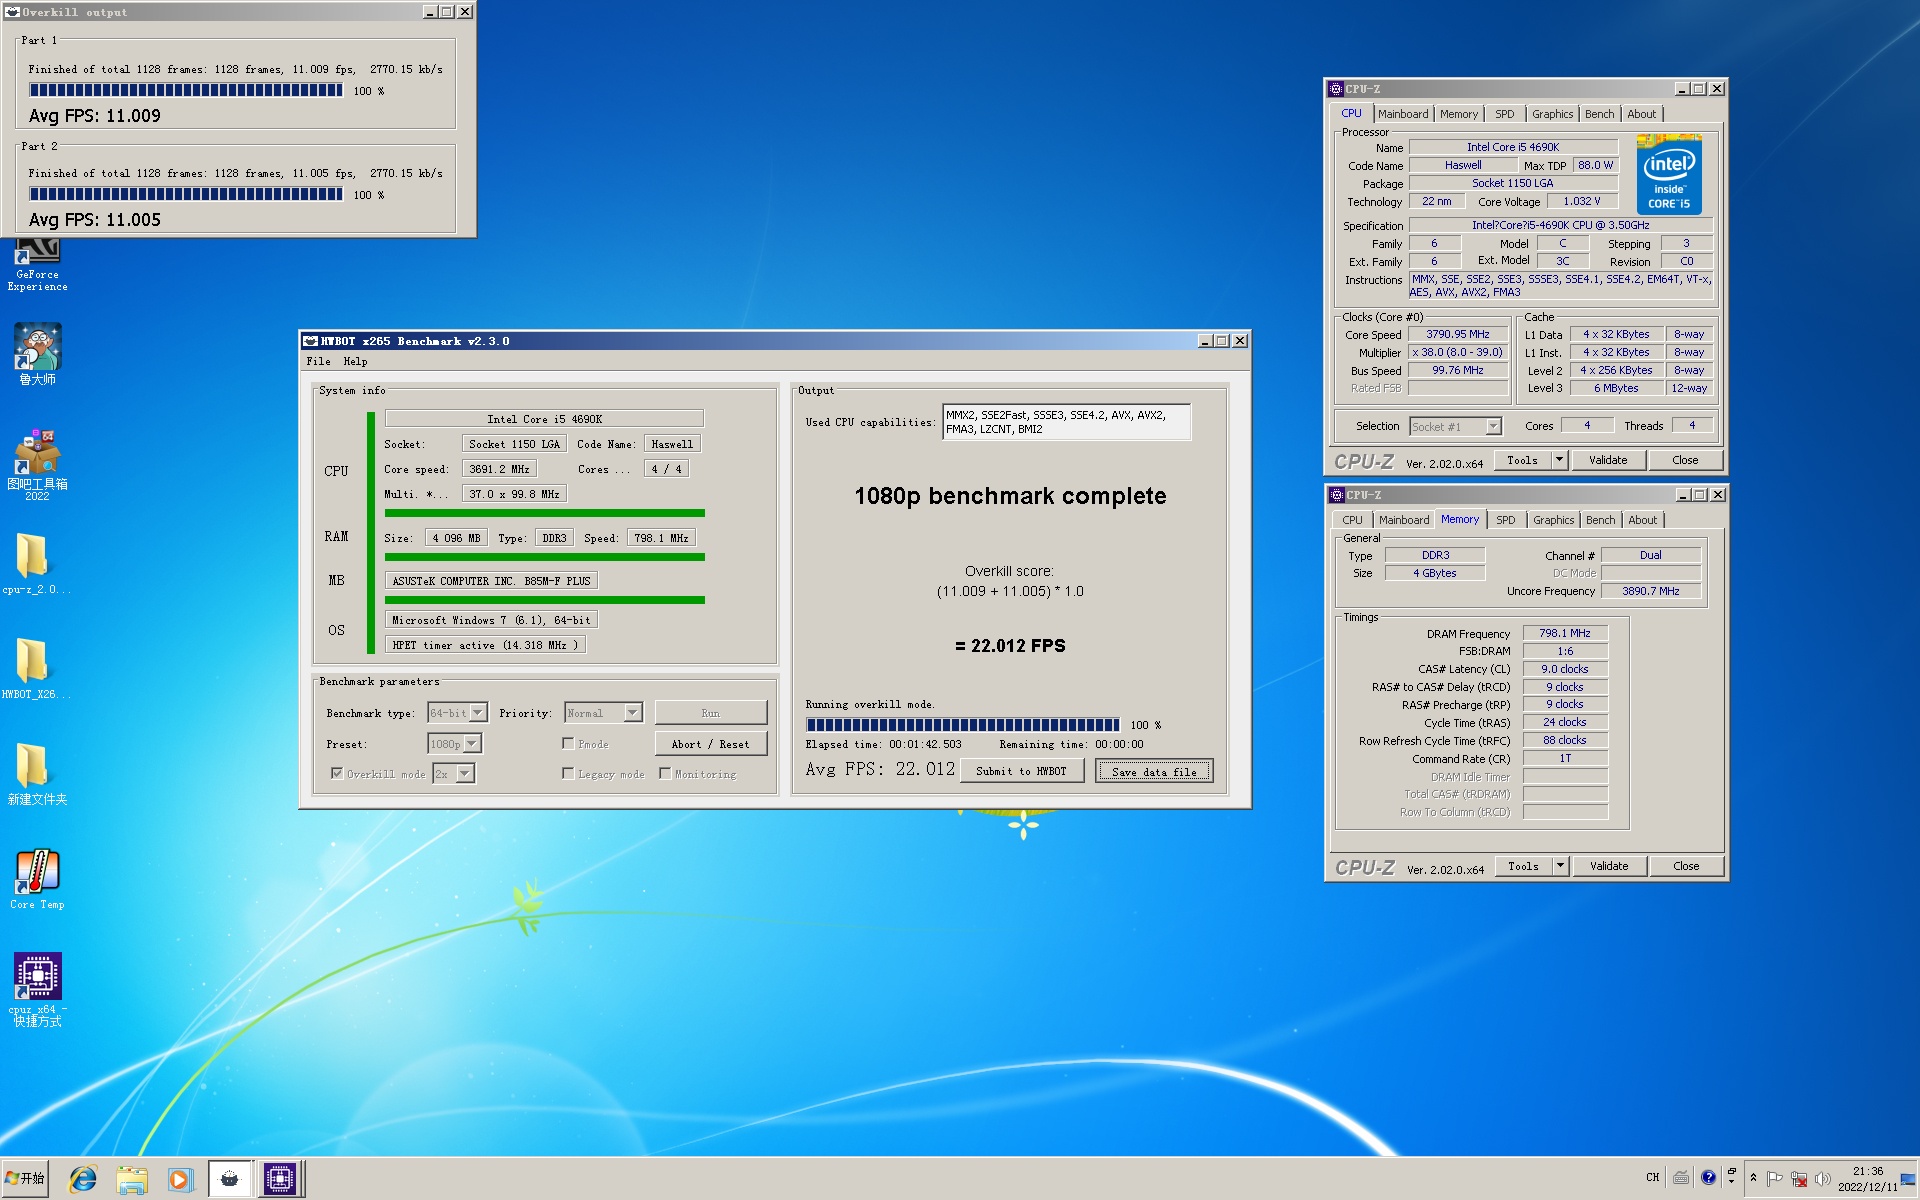Switch to SPD tab in upper CPU-Z
The width and height of the screenshot is (1920, 1200).
click(x=1504, y=114)
